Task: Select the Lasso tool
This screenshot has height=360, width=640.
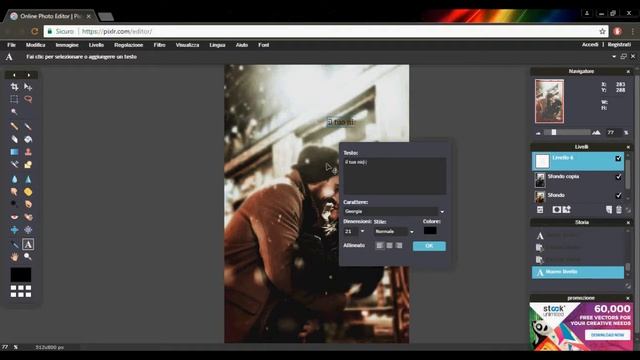Action: tap(28, 99)
